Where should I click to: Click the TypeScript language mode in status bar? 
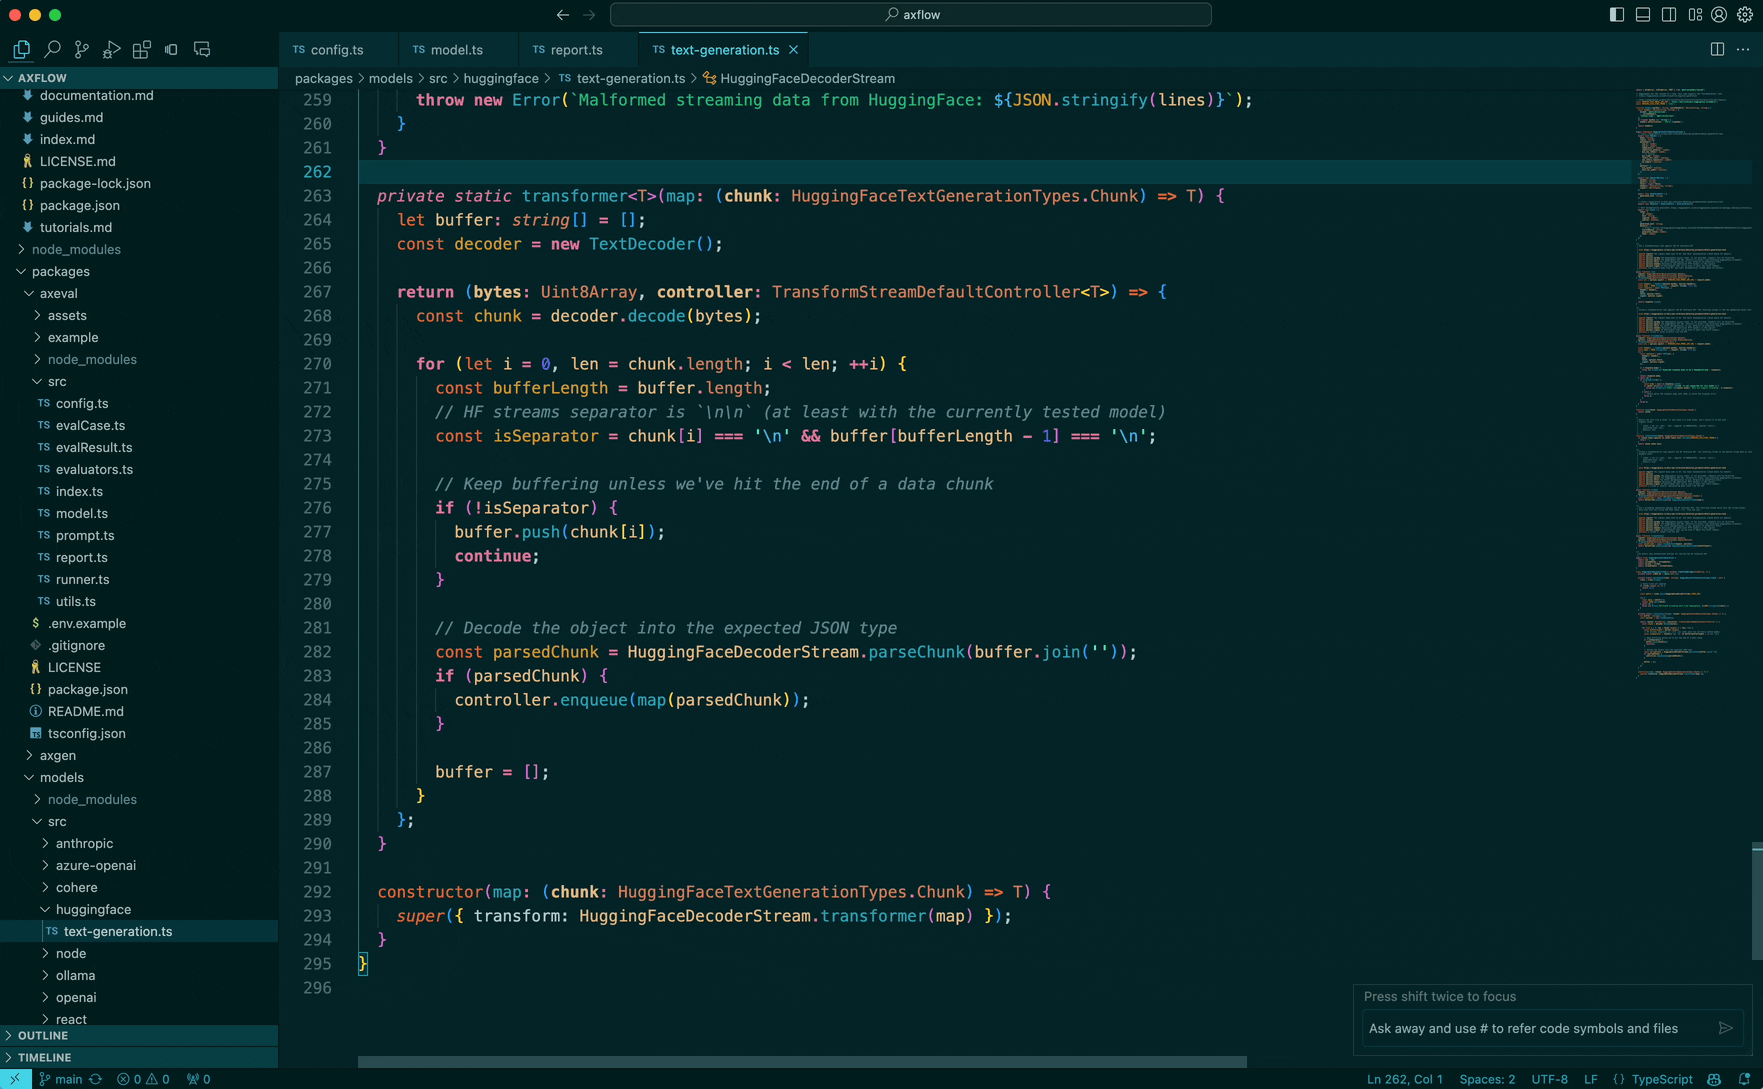click(1661, 1079)
